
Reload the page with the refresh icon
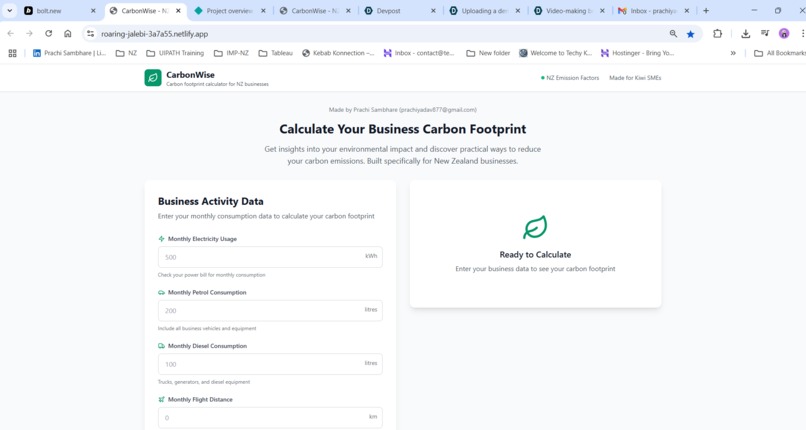tap(48, 33)
